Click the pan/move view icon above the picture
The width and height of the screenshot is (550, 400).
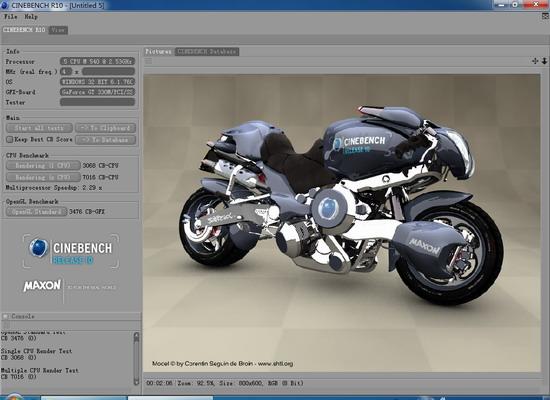(535, 61)
